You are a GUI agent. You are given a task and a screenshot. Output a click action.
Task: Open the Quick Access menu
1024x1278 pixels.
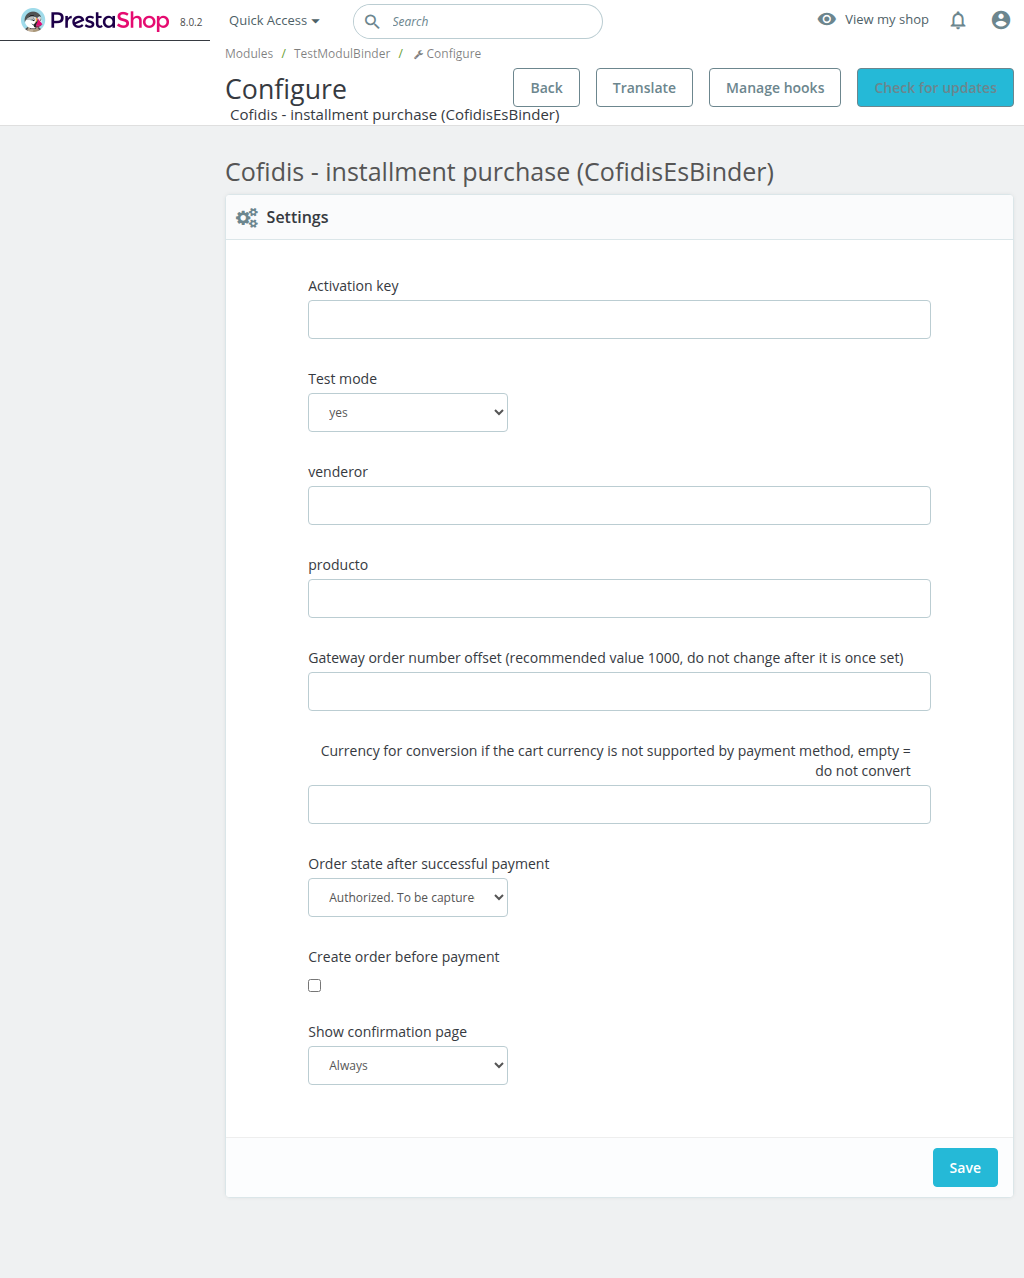pyautogui.click(x=274, y=20)
